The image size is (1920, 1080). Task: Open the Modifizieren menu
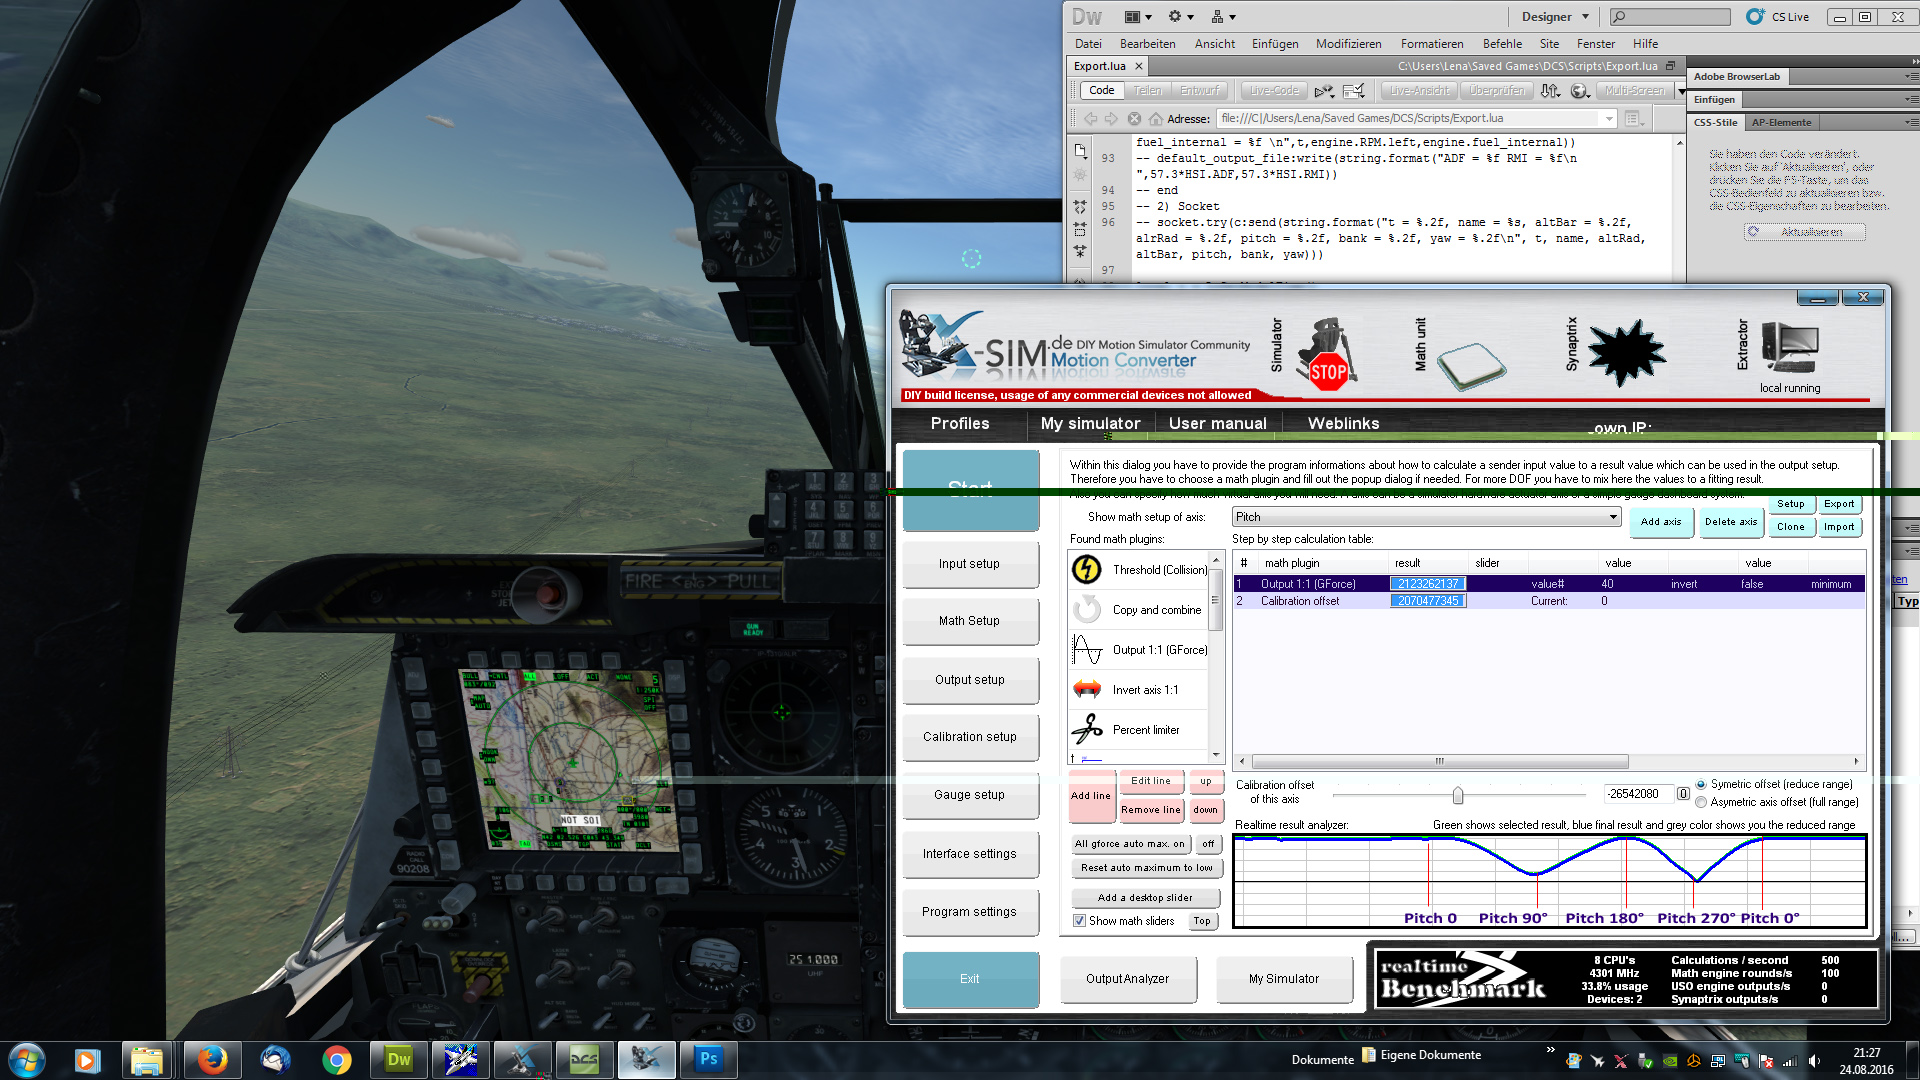(x=1348, y=44)
